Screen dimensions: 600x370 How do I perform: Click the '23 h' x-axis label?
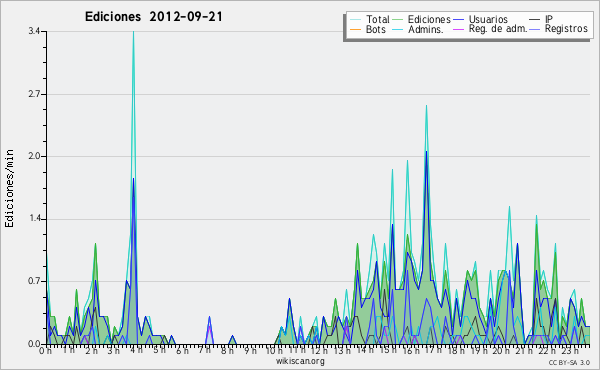click(569, 351)
